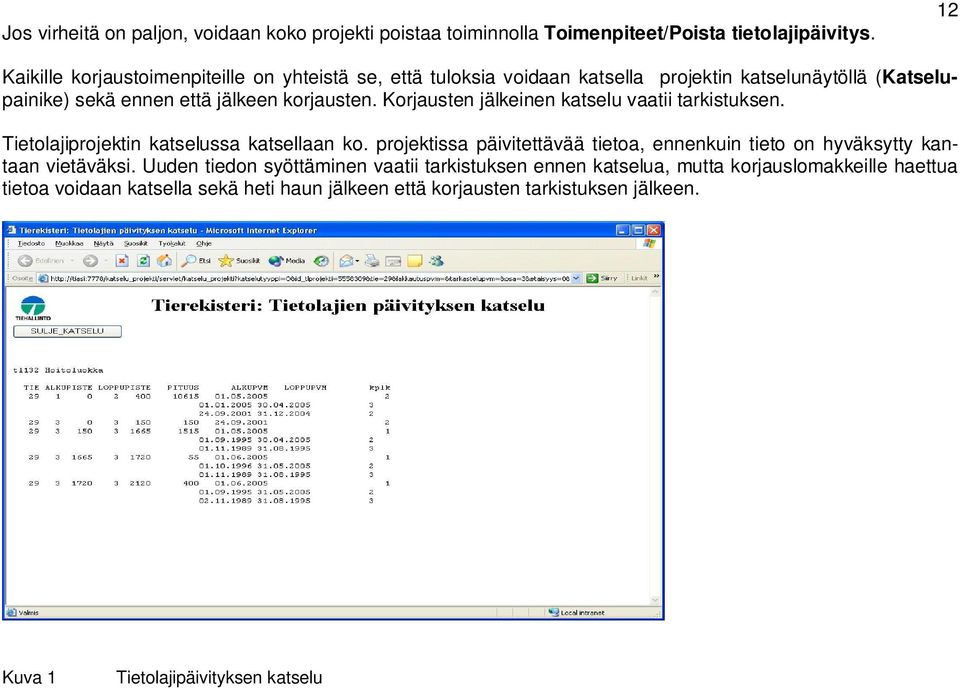Expand the Linkit chevron overflow
This screenshot has width=960, height=688.
(656, 277)
